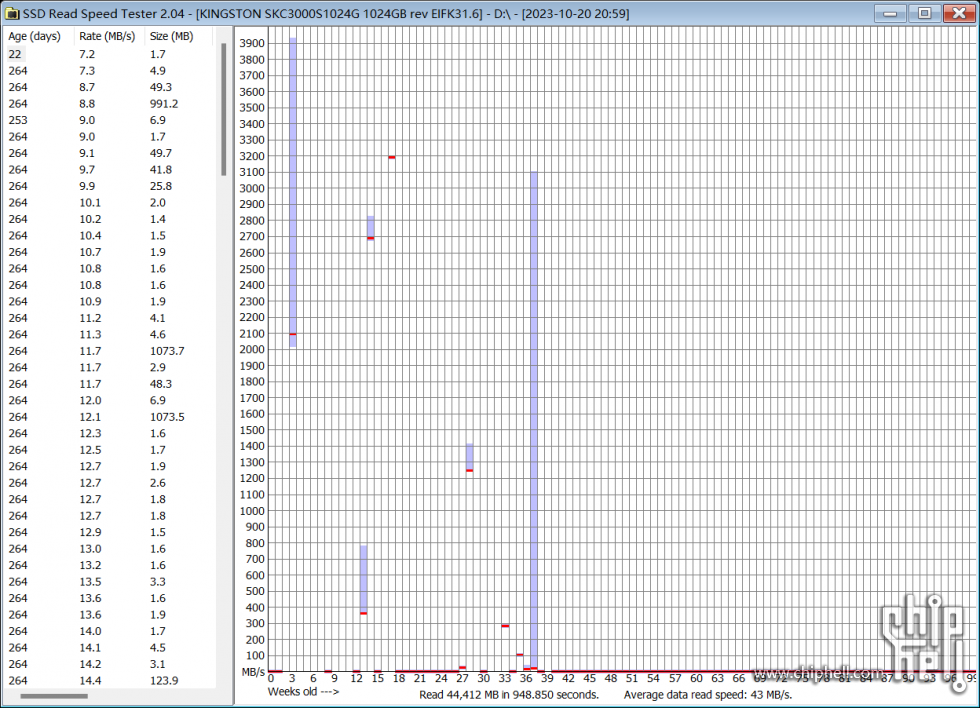This screenshot has height=708, width=980.
Task: Click the rate value 14.0
Action: [90, 631]
